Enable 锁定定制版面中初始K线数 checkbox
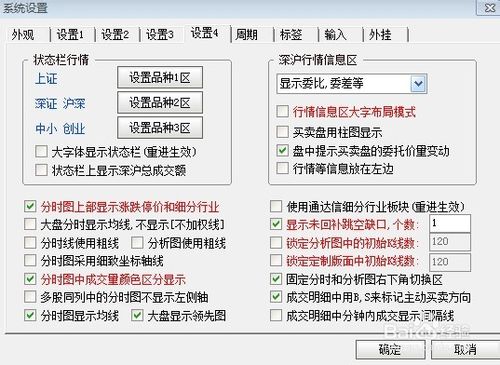500x365 pixels. pyautogui.click(x=276, y=260)
